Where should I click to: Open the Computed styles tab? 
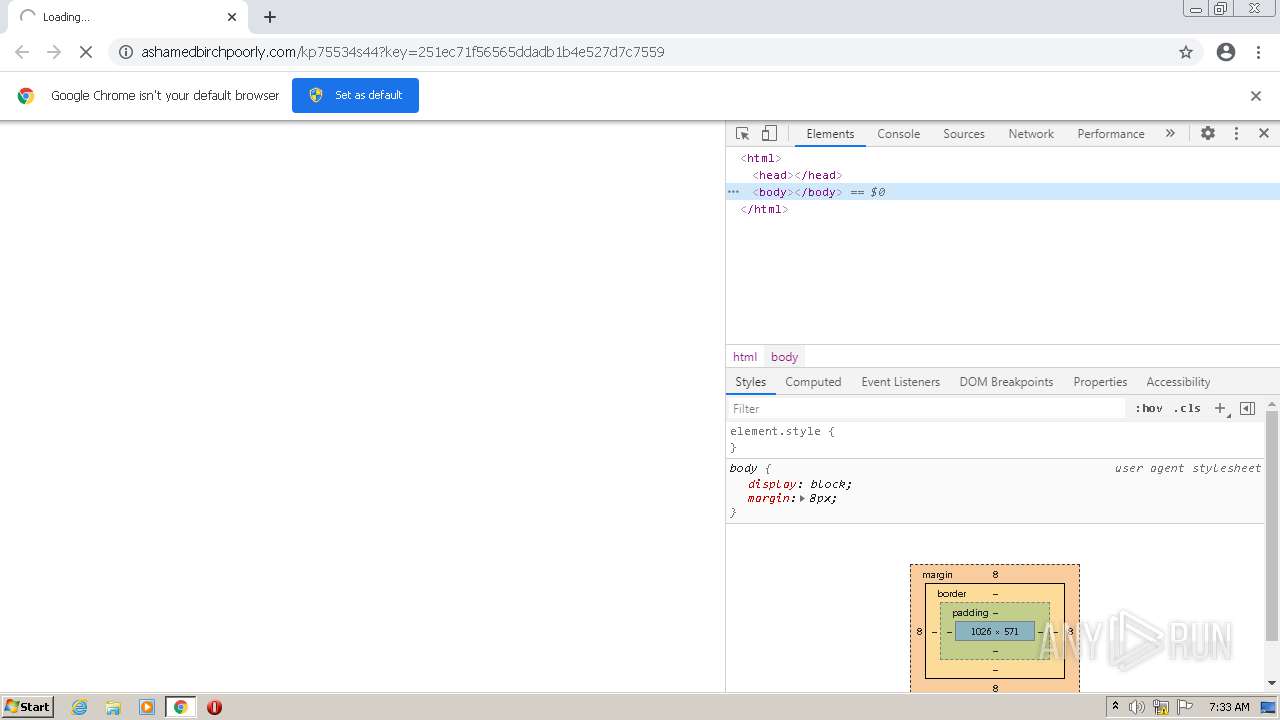pos(813,382)
